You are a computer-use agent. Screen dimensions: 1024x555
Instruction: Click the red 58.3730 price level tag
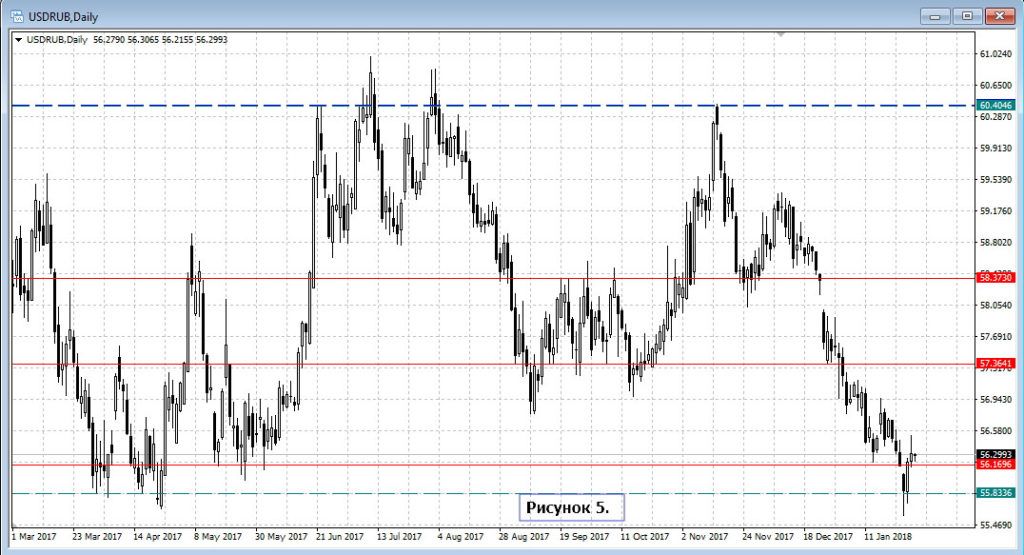(x=998, y=278)
